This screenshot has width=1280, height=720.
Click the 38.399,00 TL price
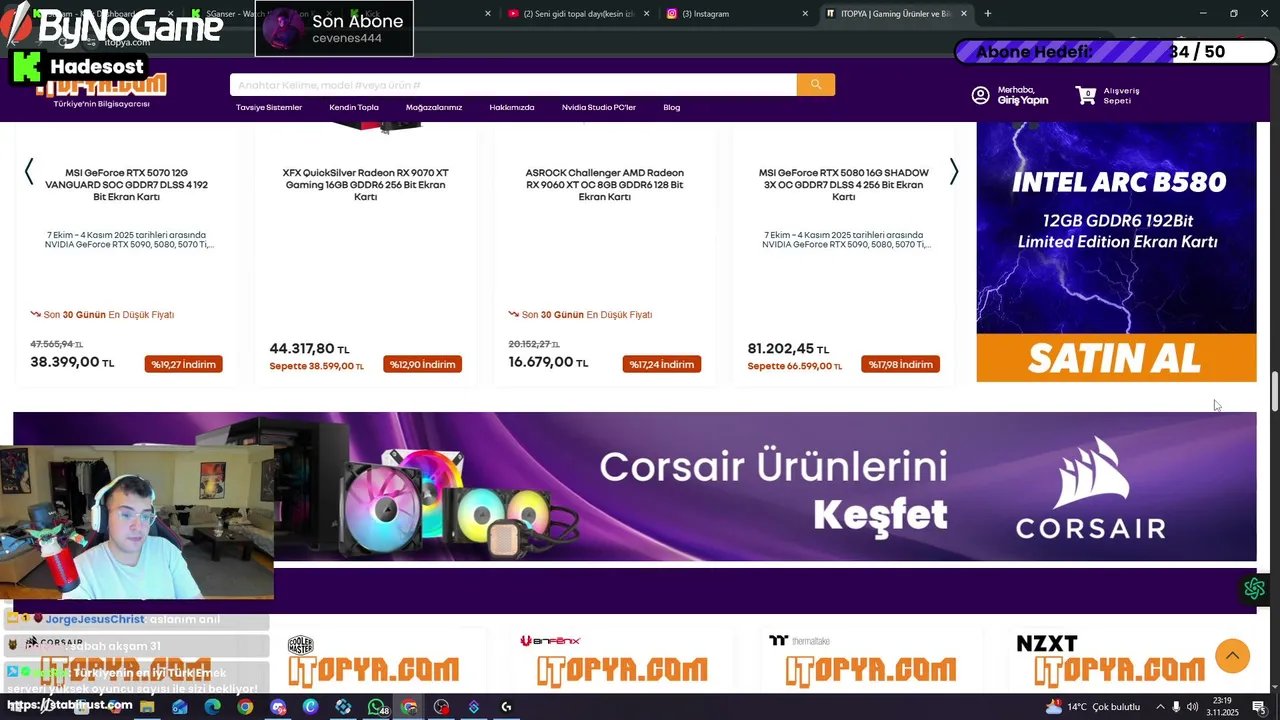(73, 362)
